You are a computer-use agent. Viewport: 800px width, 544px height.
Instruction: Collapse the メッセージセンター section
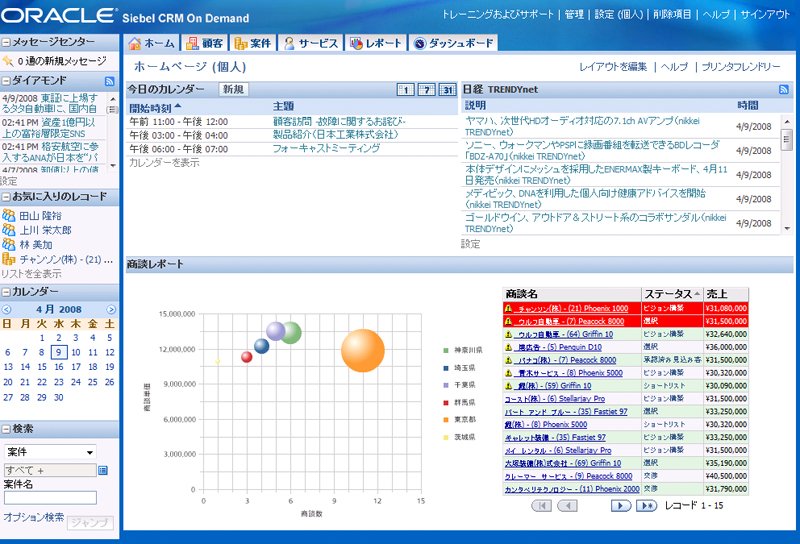click(x=6, y=42)
